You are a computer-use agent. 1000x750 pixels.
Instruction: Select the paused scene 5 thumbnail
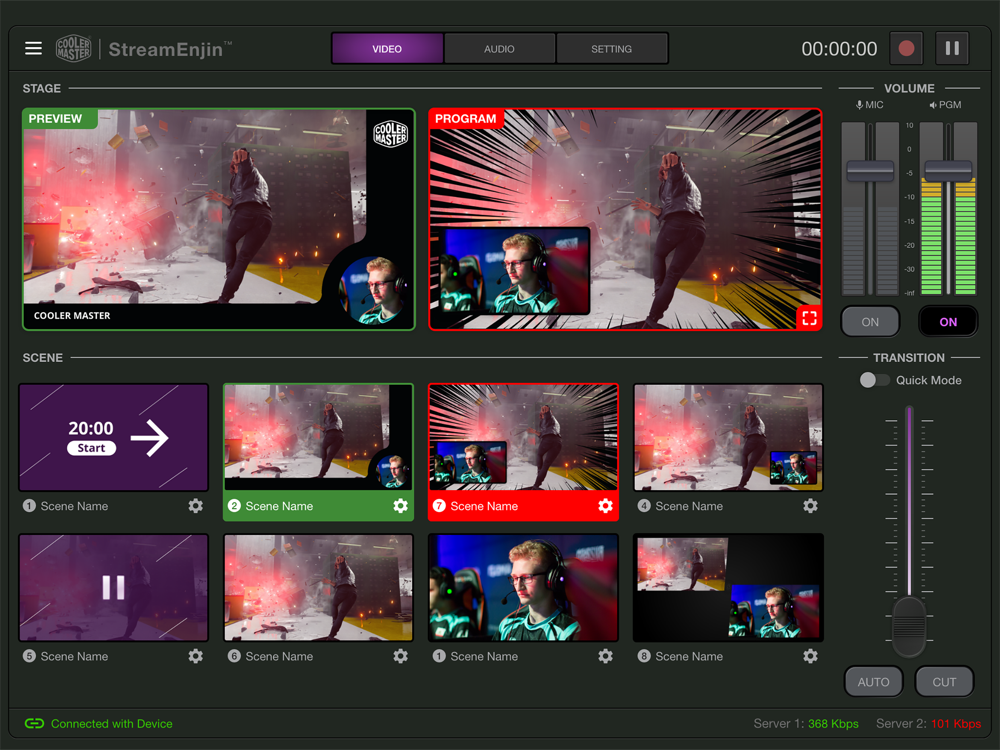point(114,587)
